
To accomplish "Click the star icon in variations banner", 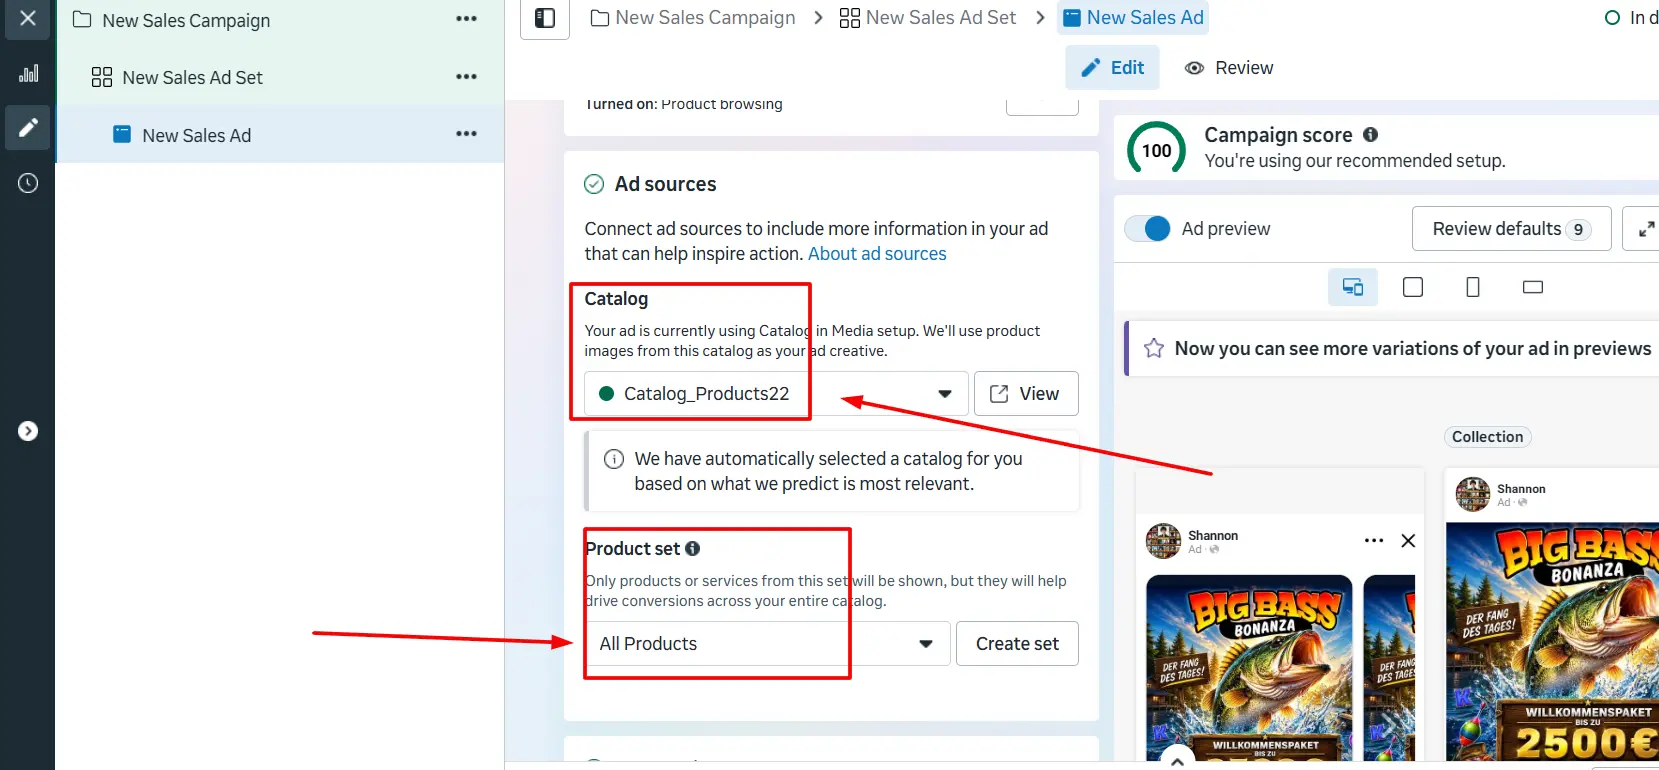I will point(1154,348).
